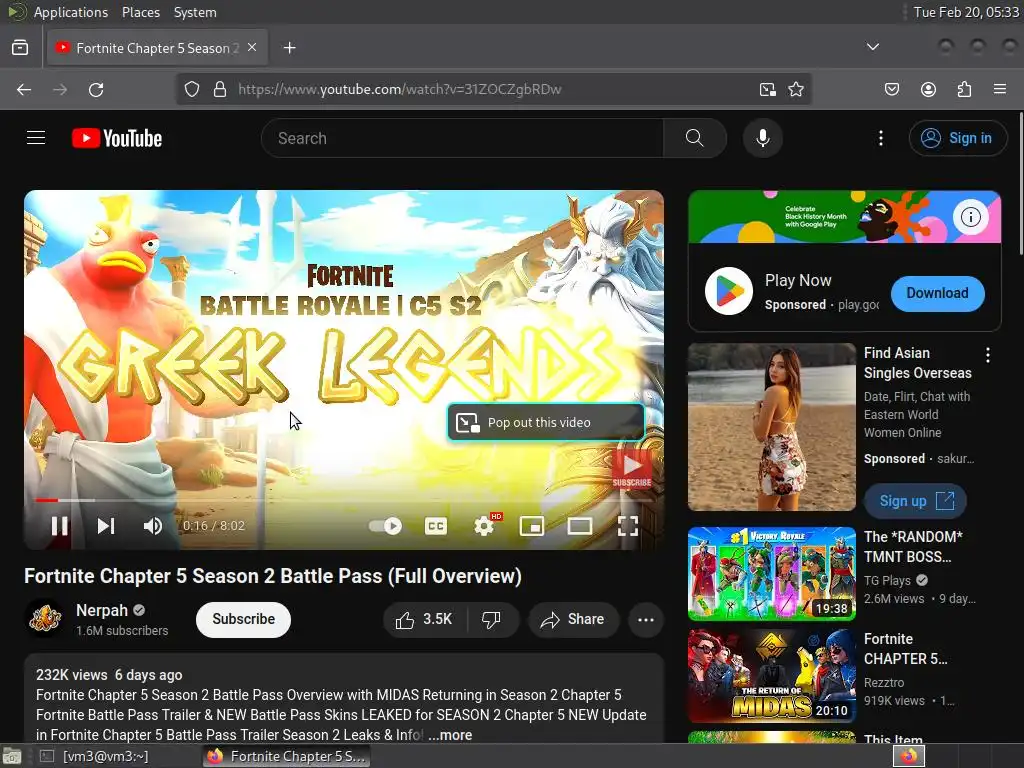Open Save to Pocket

pos(891,89)
